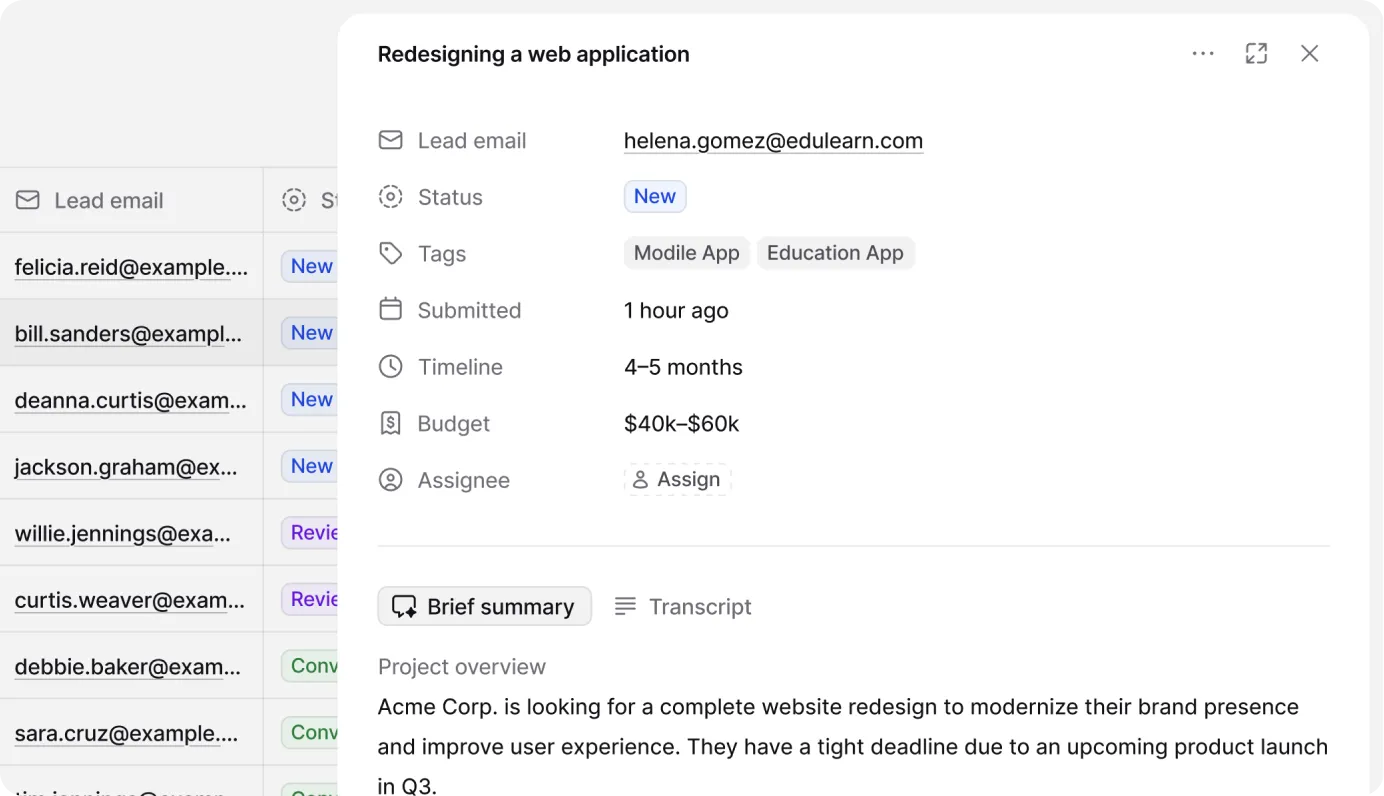
Task: Switch to the Transcript tab
Action: (x=683, y=606)
